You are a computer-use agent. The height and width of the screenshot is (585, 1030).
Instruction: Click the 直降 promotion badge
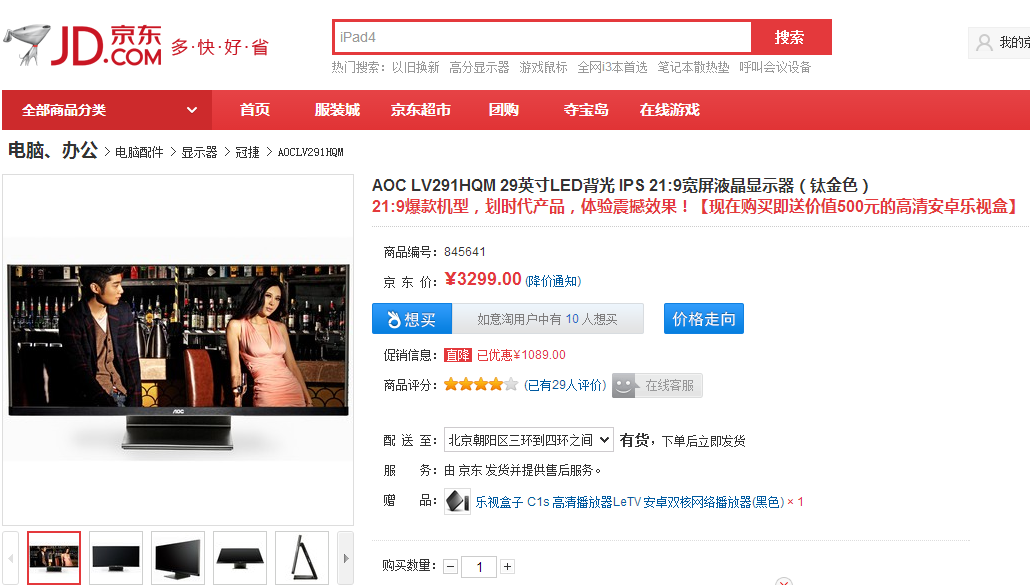click(x=458, y=355)
